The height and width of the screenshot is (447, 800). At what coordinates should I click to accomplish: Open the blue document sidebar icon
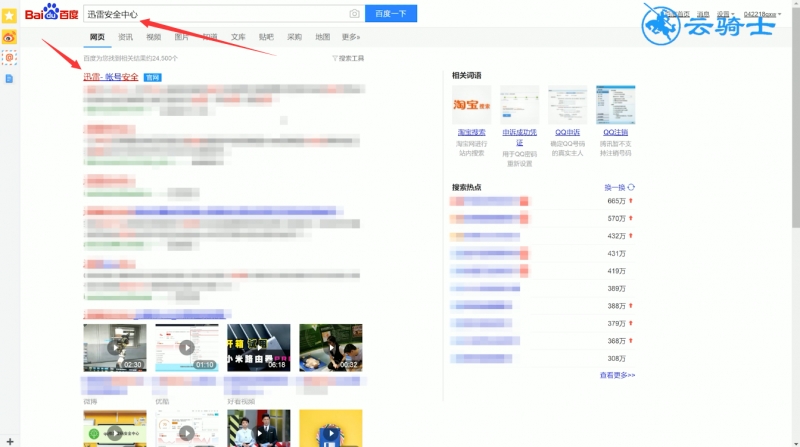pyautogui.click(x=9, y=79)
